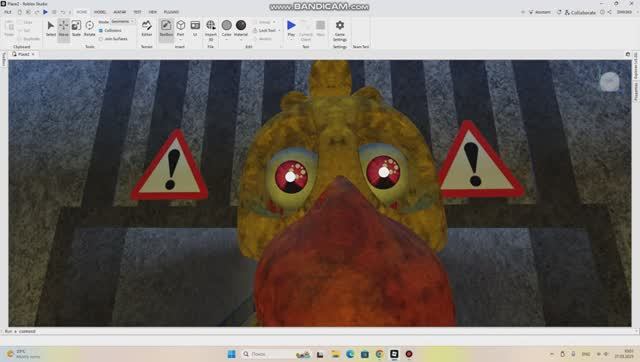Viewport: 640px width, 362px height.
Task: Expand the Material dropdown arrow
Action: click(x=241, y=40)
